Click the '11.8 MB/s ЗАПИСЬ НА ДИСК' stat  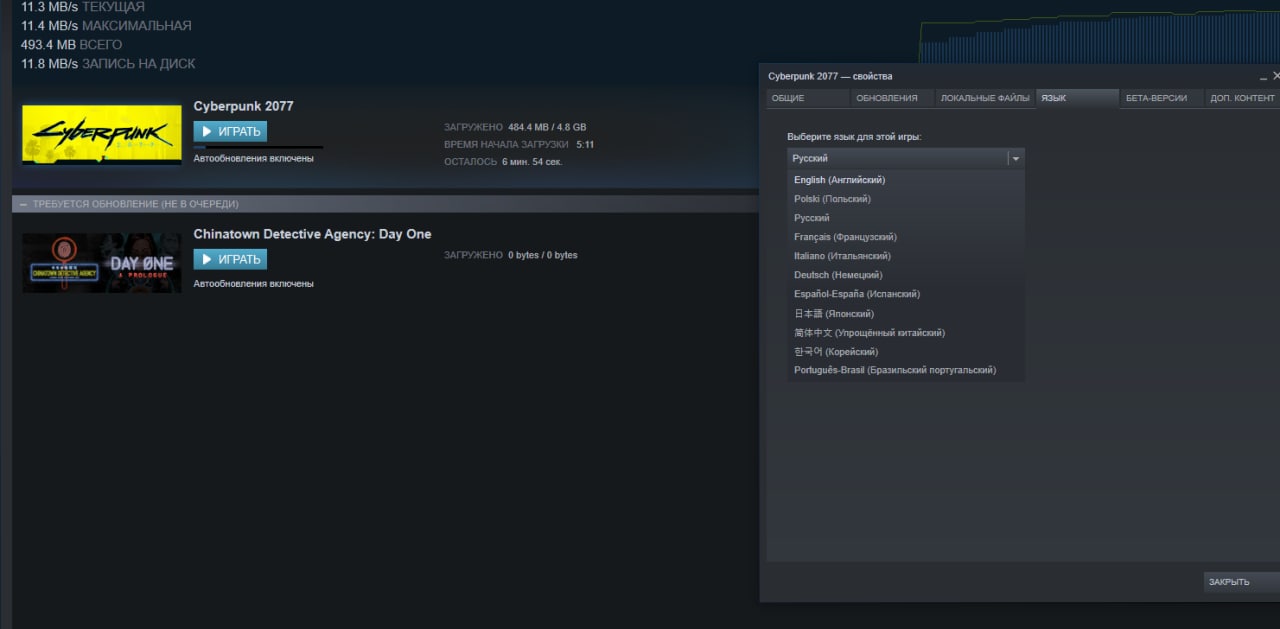point(108,64)
